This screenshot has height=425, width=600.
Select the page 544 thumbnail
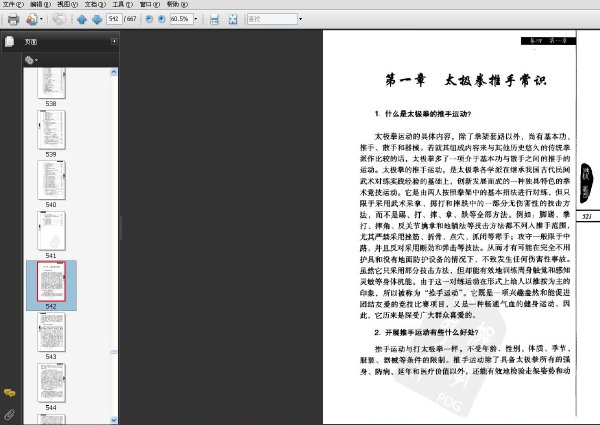click(x=51, y=383)
